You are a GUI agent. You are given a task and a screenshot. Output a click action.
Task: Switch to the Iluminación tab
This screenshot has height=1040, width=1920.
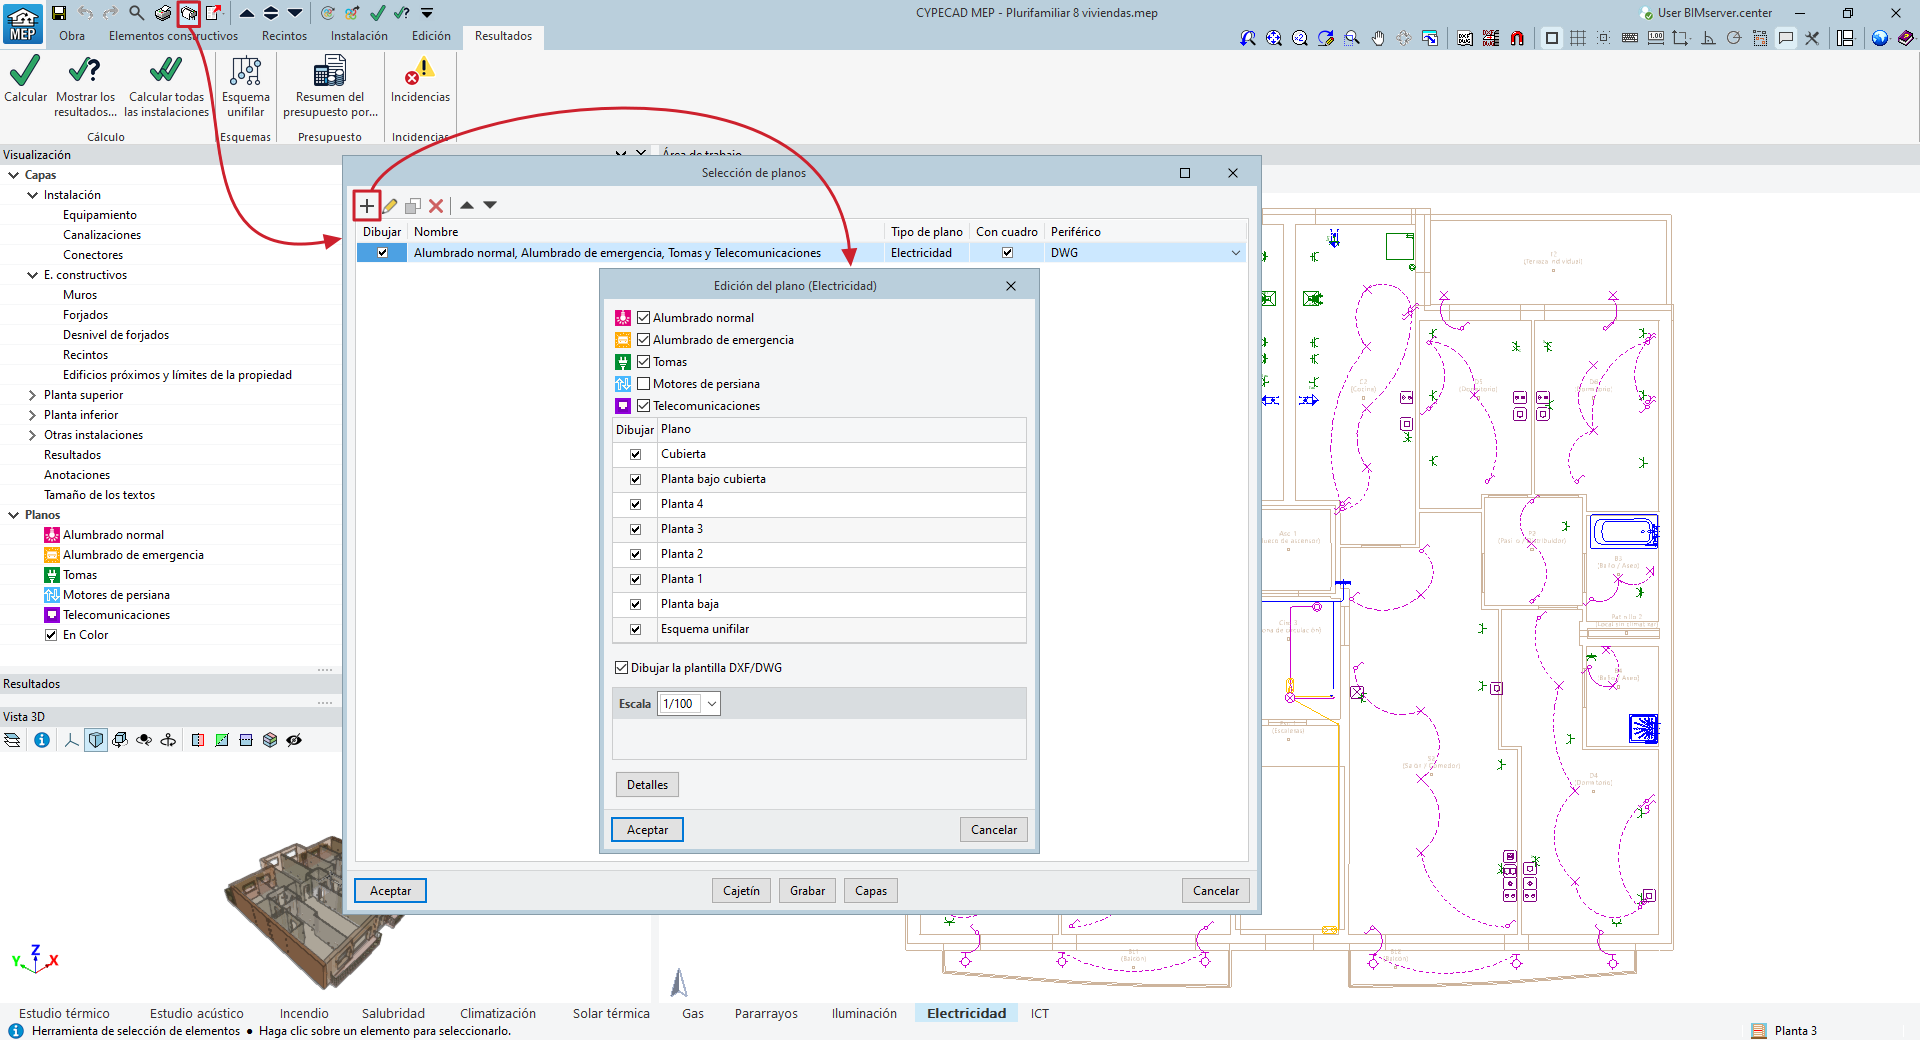863,1013
